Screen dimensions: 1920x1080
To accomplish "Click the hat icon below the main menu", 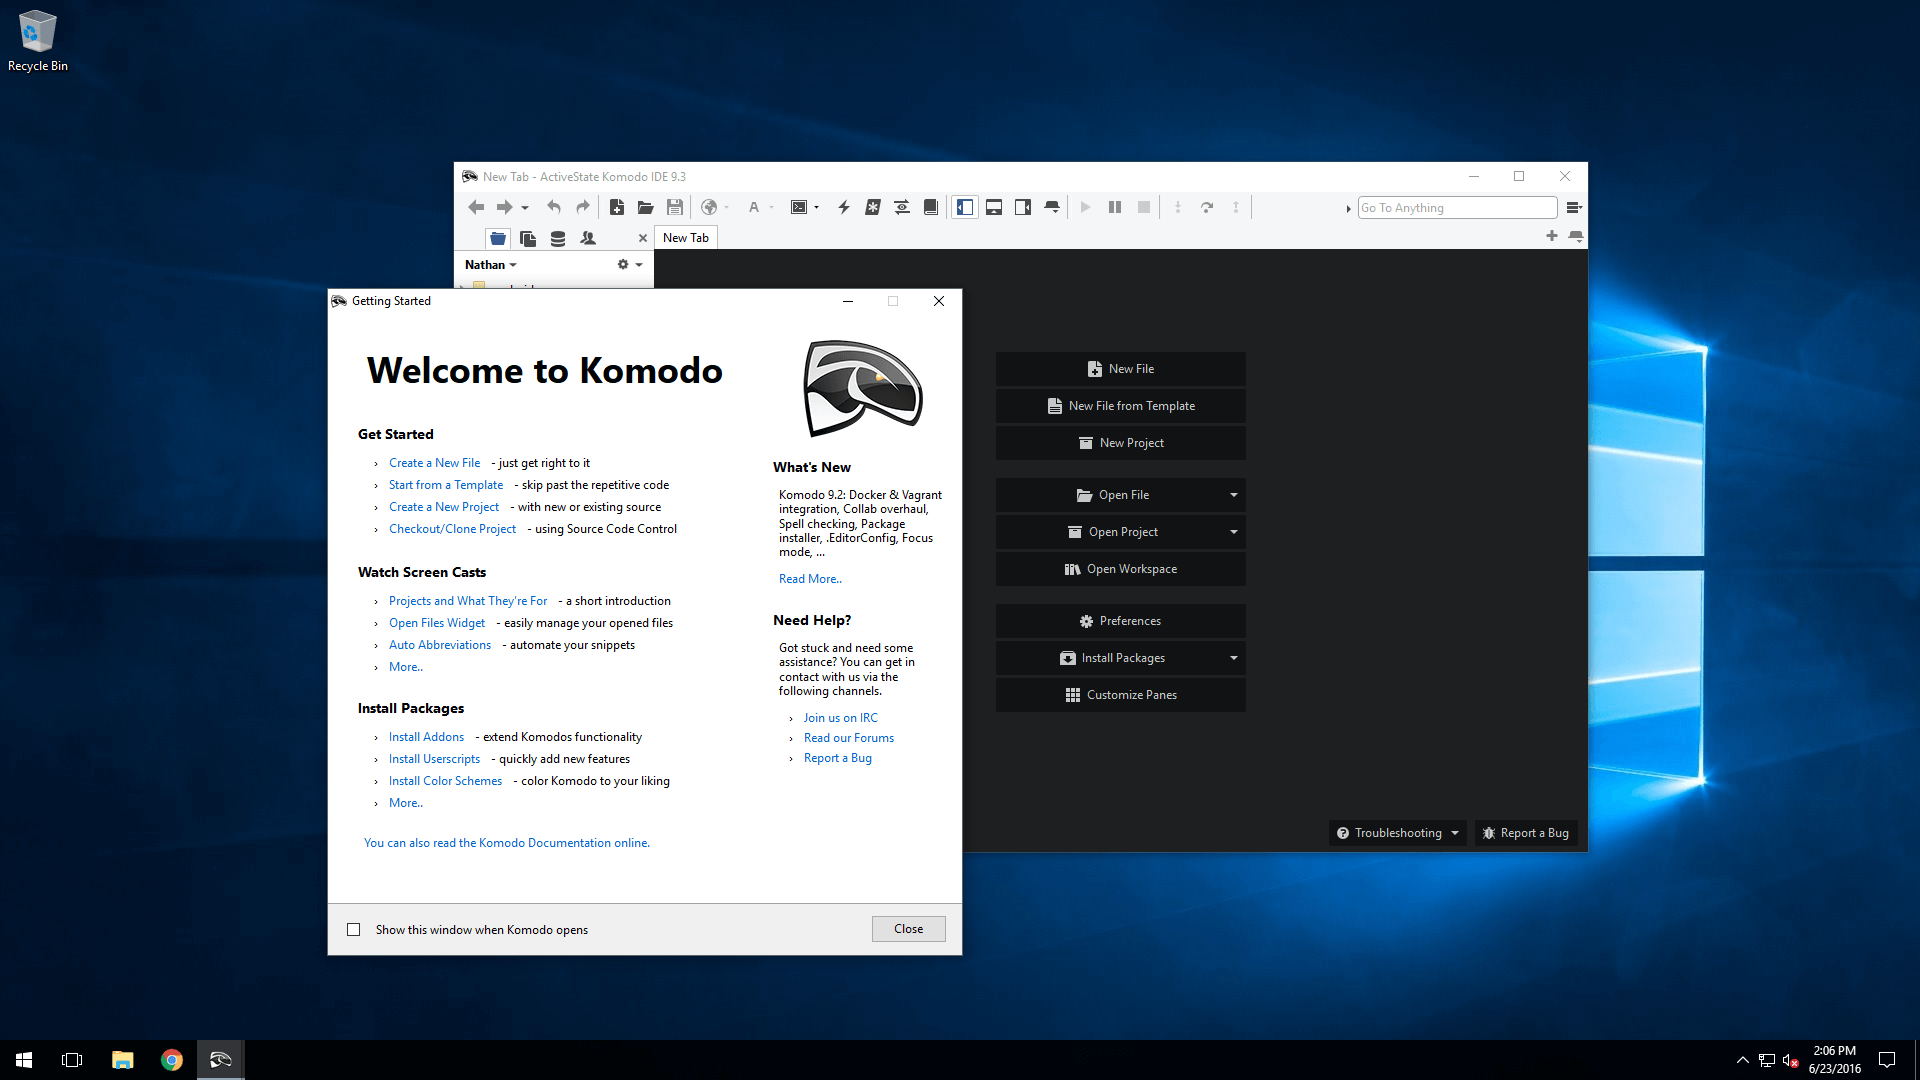I will click(1576, 236).
